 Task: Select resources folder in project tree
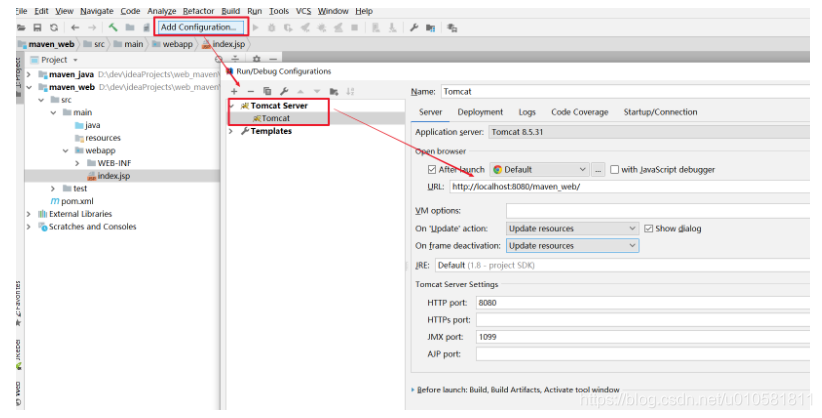[98, 138]
